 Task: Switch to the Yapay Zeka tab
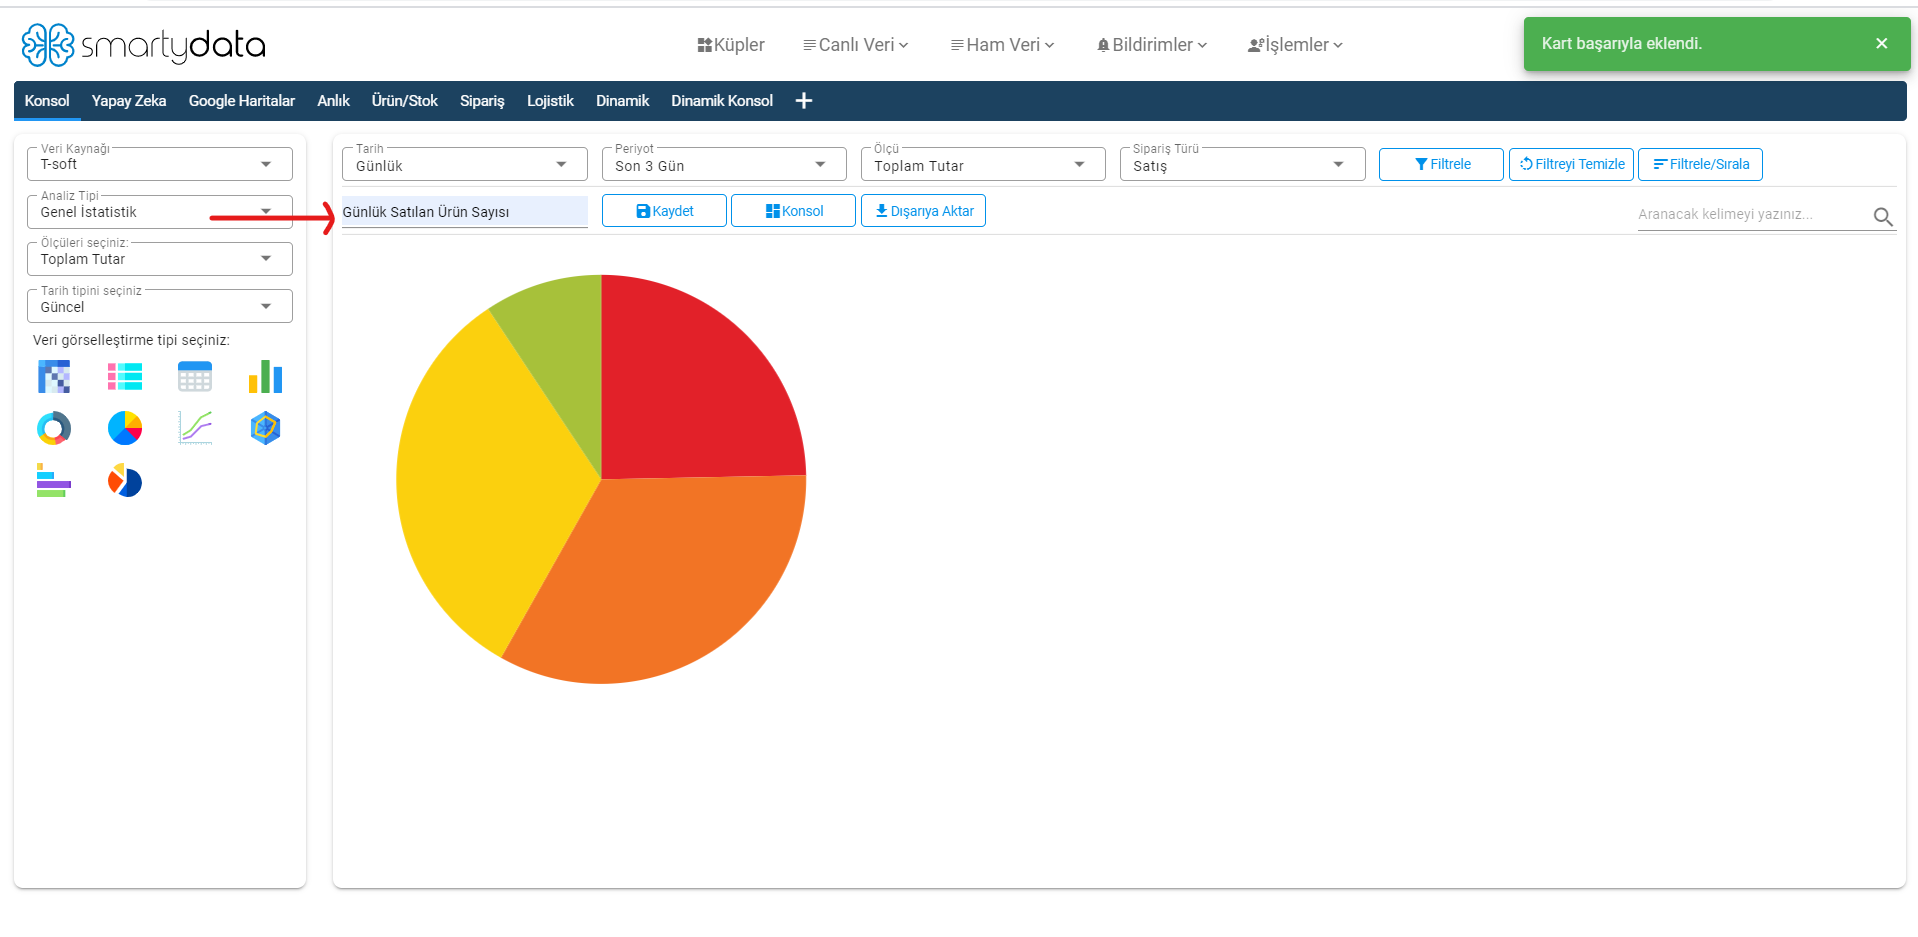tap(129, 101)
